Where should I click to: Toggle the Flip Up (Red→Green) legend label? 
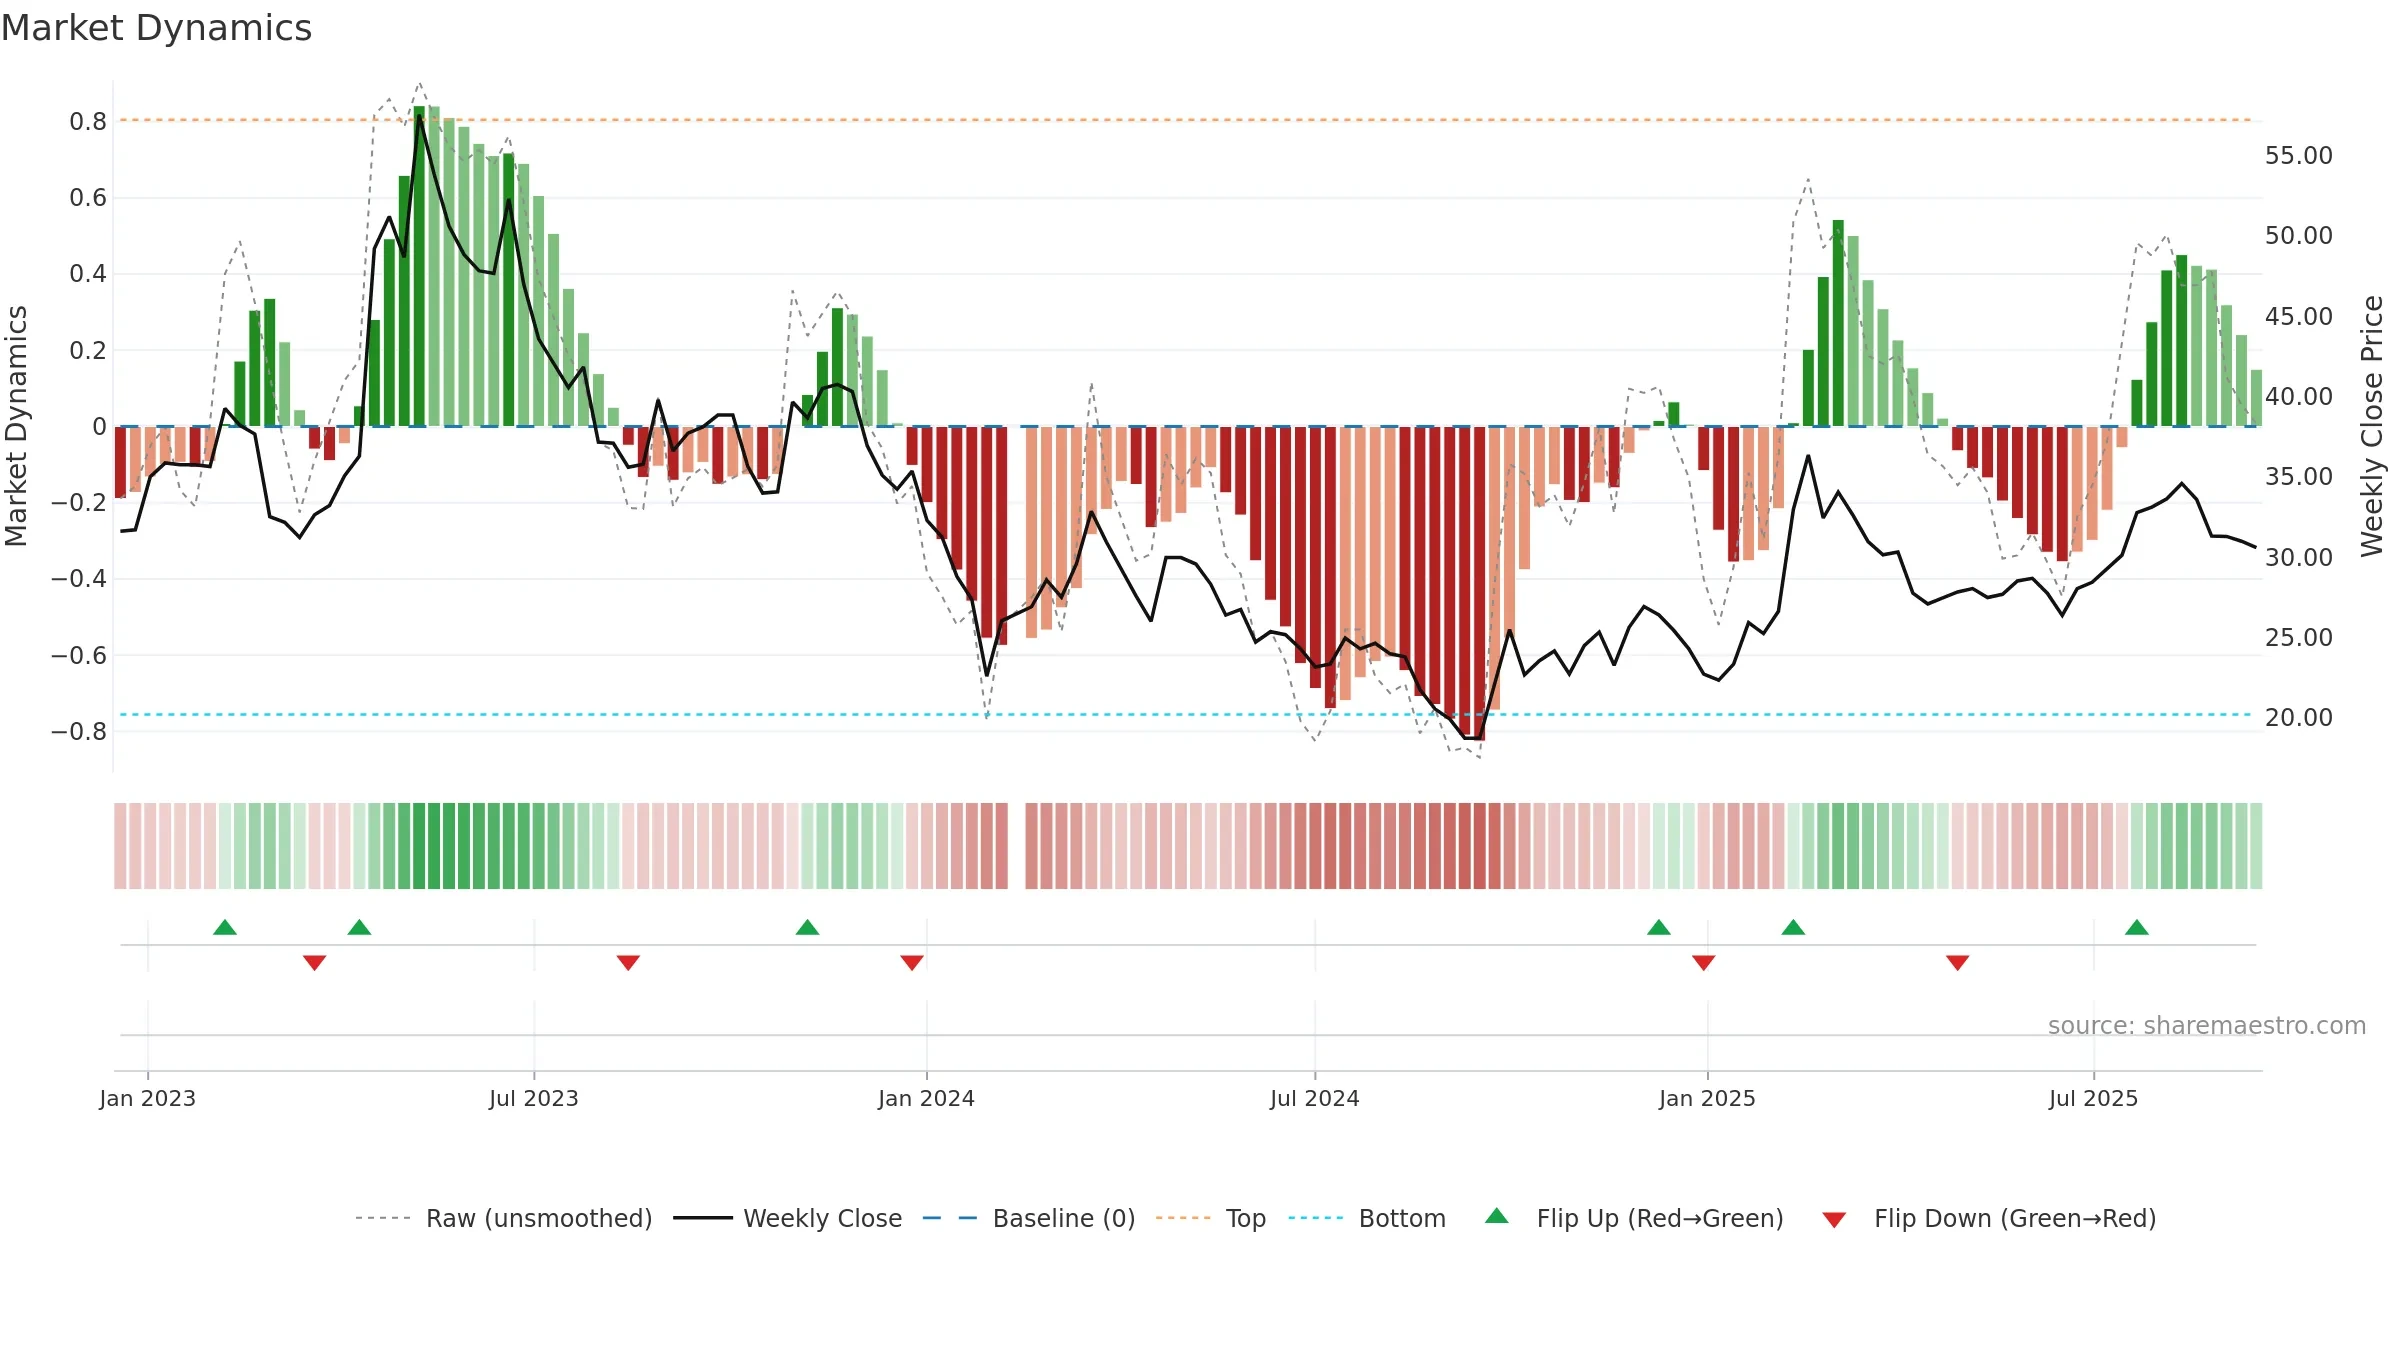1660,1218
